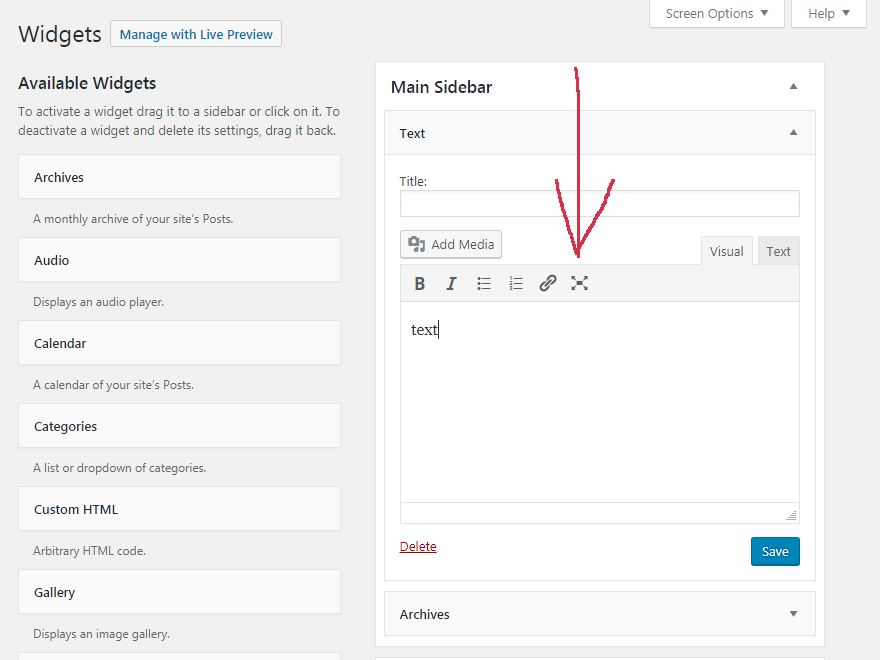This screenshot has height=660, width=880.
Task: Select the Custom HTML available widget
Action: tap(179, 510)
